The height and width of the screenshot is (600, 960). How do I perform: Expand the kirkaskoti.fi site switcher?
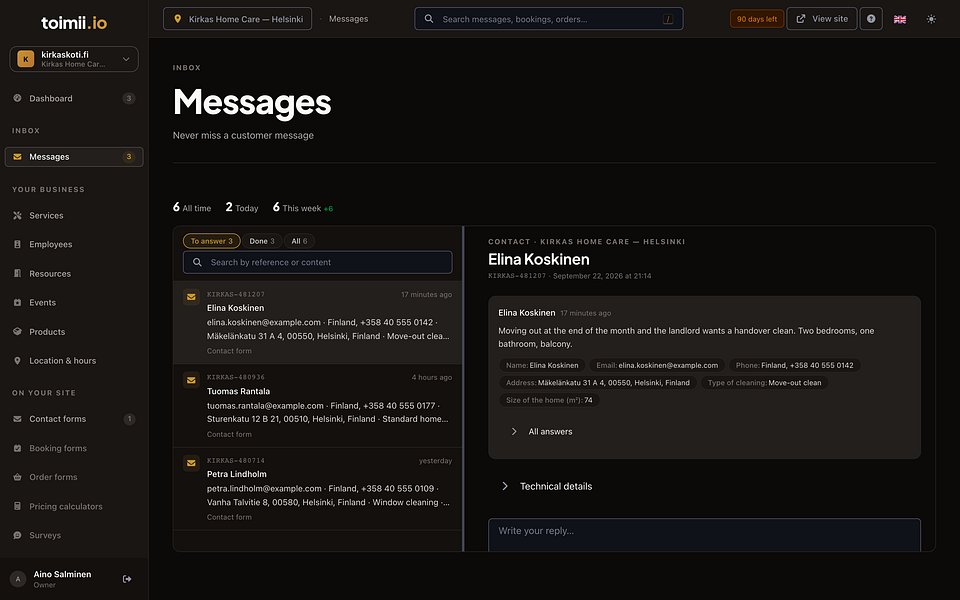74,59
